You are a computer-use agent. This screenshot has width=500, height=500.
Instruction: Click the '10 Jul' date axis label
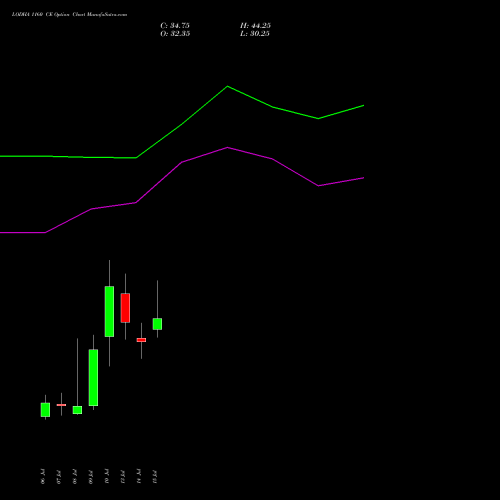[x=107, y=477]
